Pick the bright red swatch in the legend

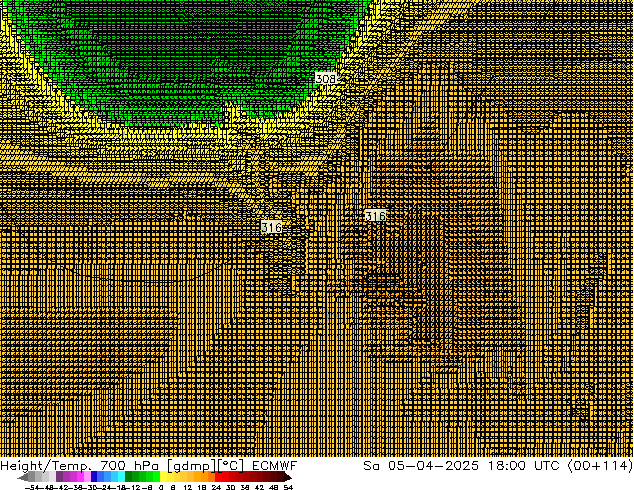(218, 477)
